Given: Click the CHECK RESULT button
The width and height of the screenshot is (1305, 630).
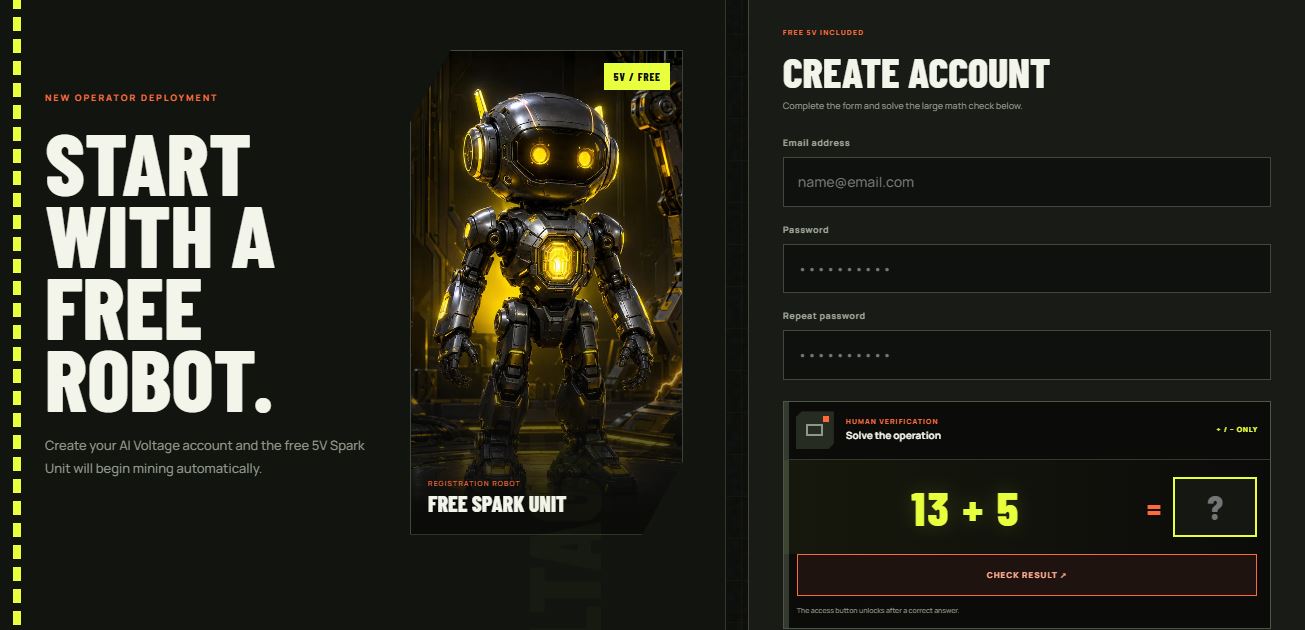Looking at the screenshot, I should pos(1026,575).
